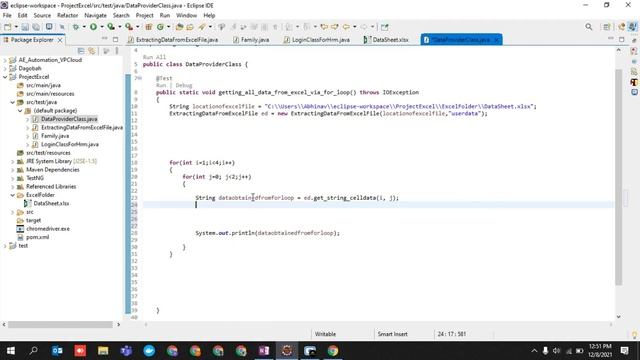
Task: Close the Package Explorer tab
Action: pyautogui.click(x=60, y=40)
